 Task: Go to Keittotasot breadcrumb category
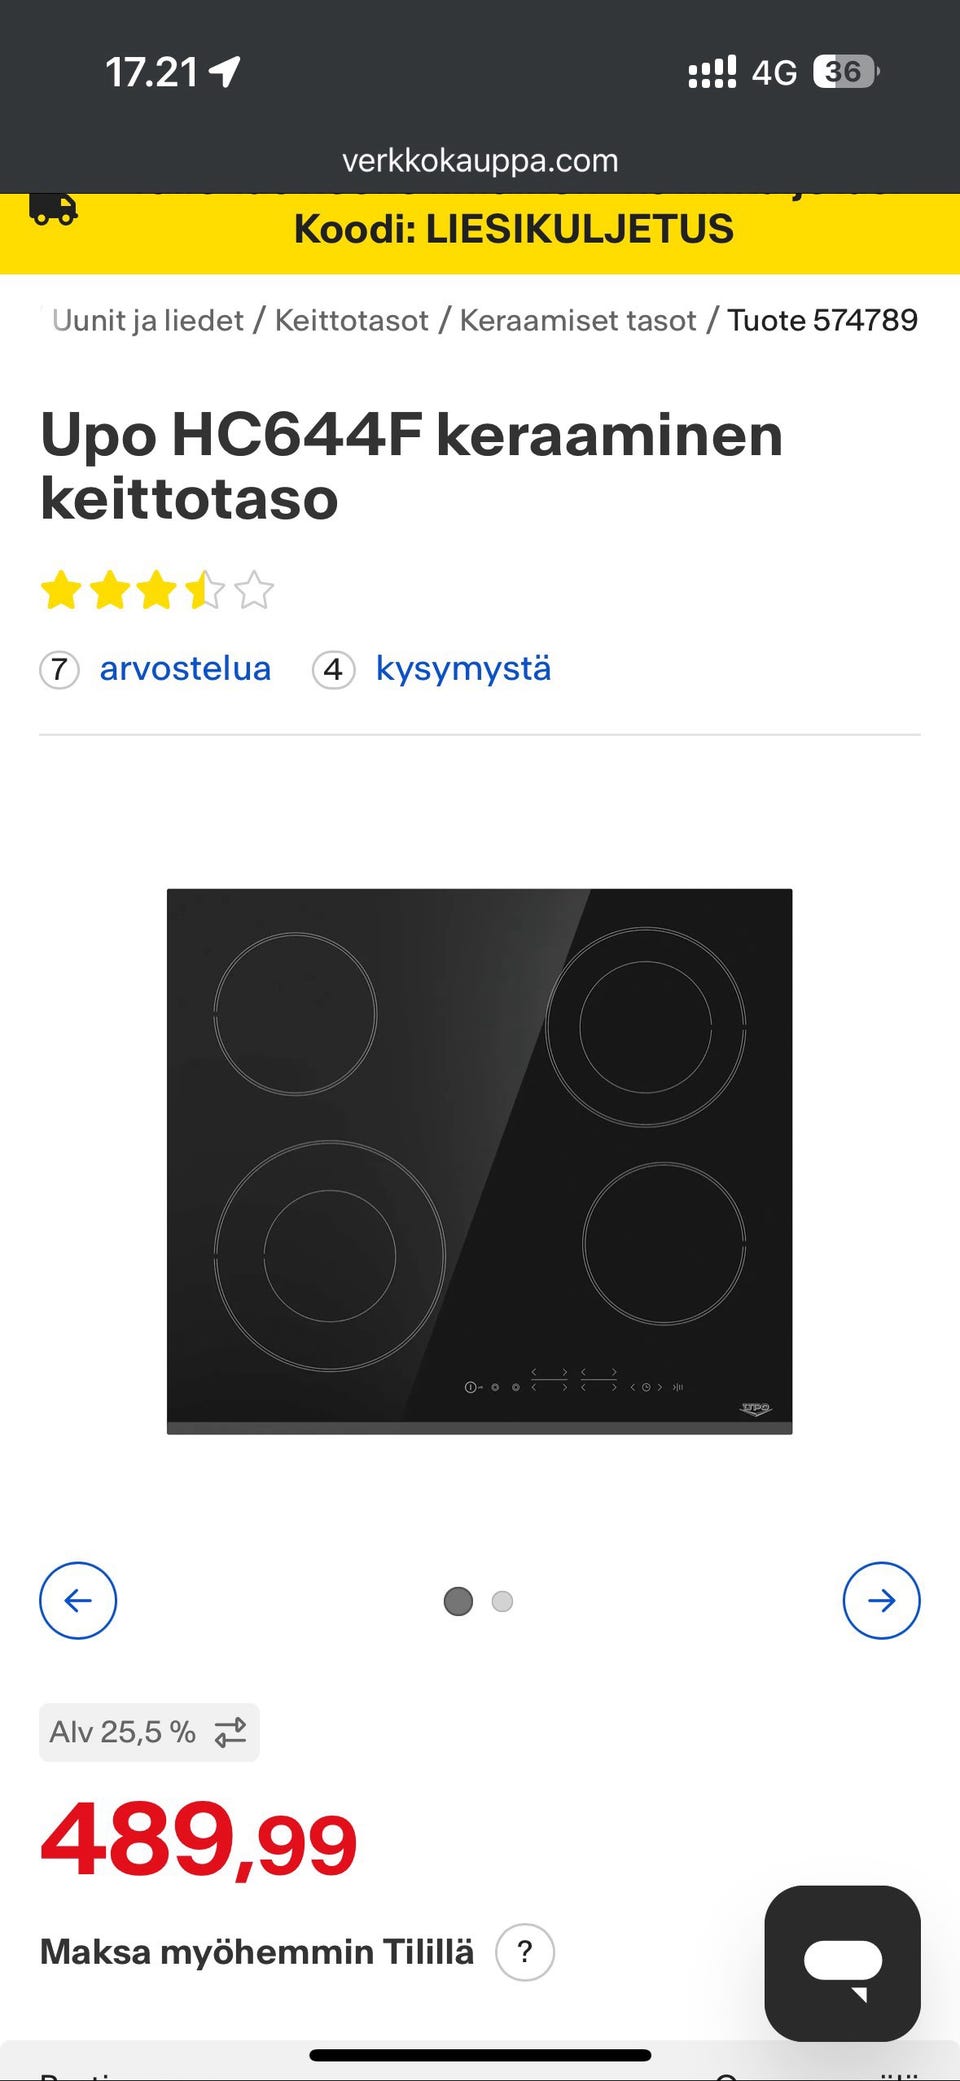point(351,320)
